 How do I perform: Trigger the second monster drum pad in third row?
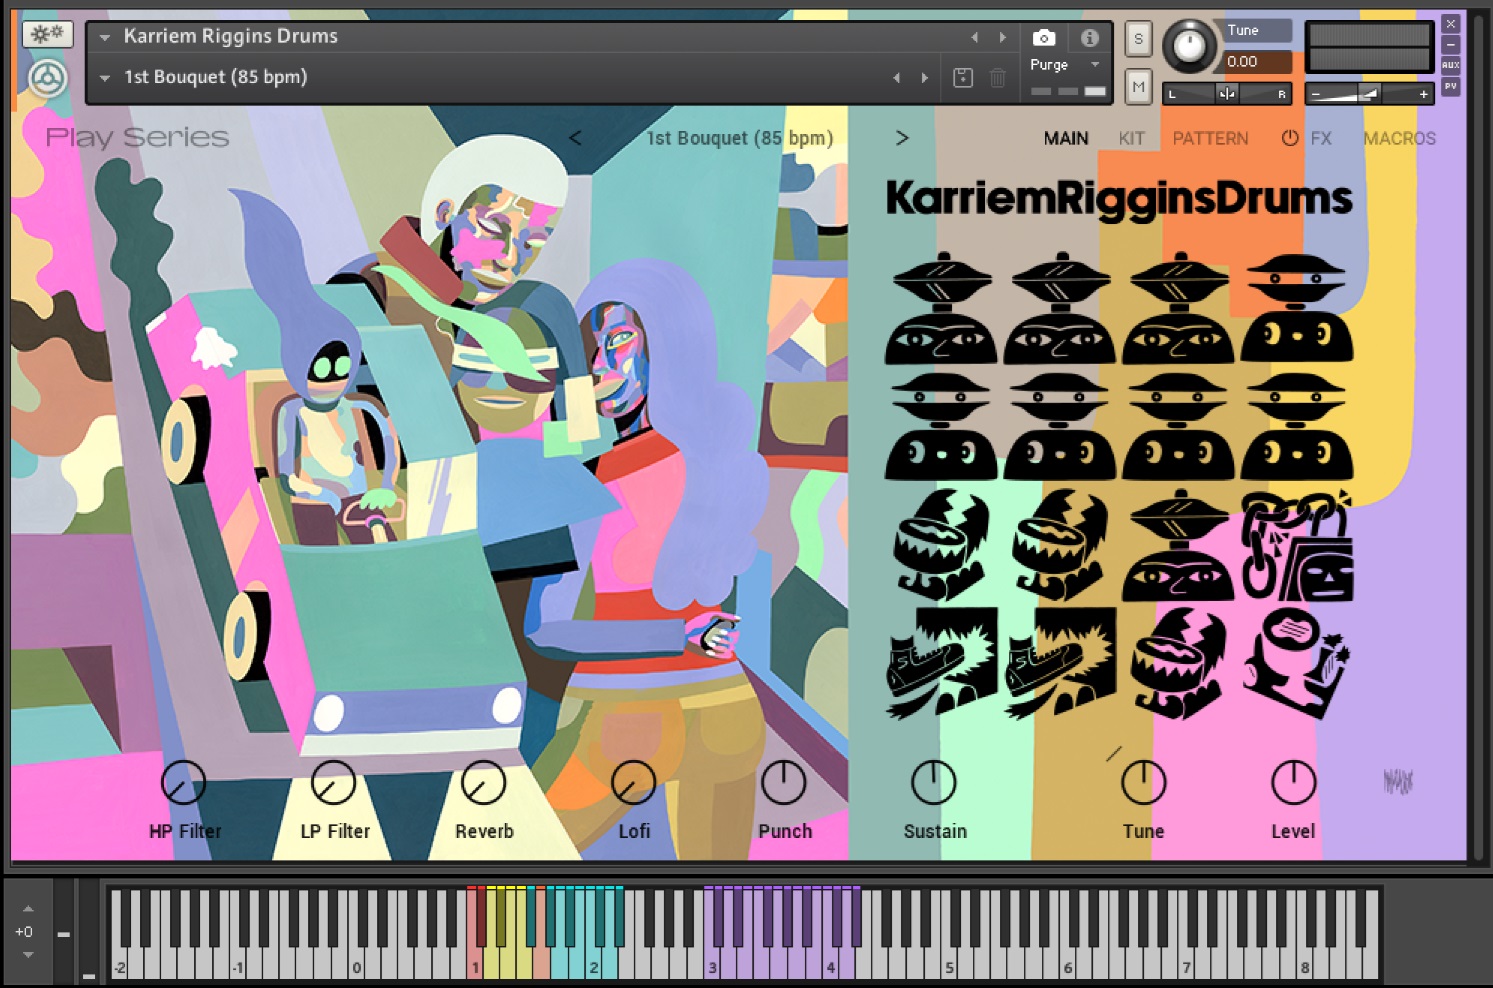1059,545
